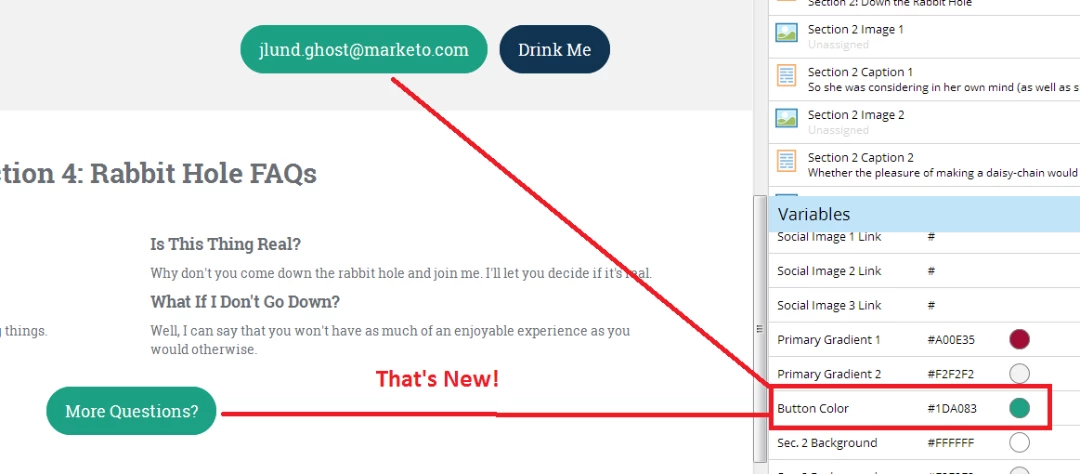The width and height of the screenshot is (1080, 474).
Task: Select the Section 2 Caption 2 element
Action: tap(924, 165)
